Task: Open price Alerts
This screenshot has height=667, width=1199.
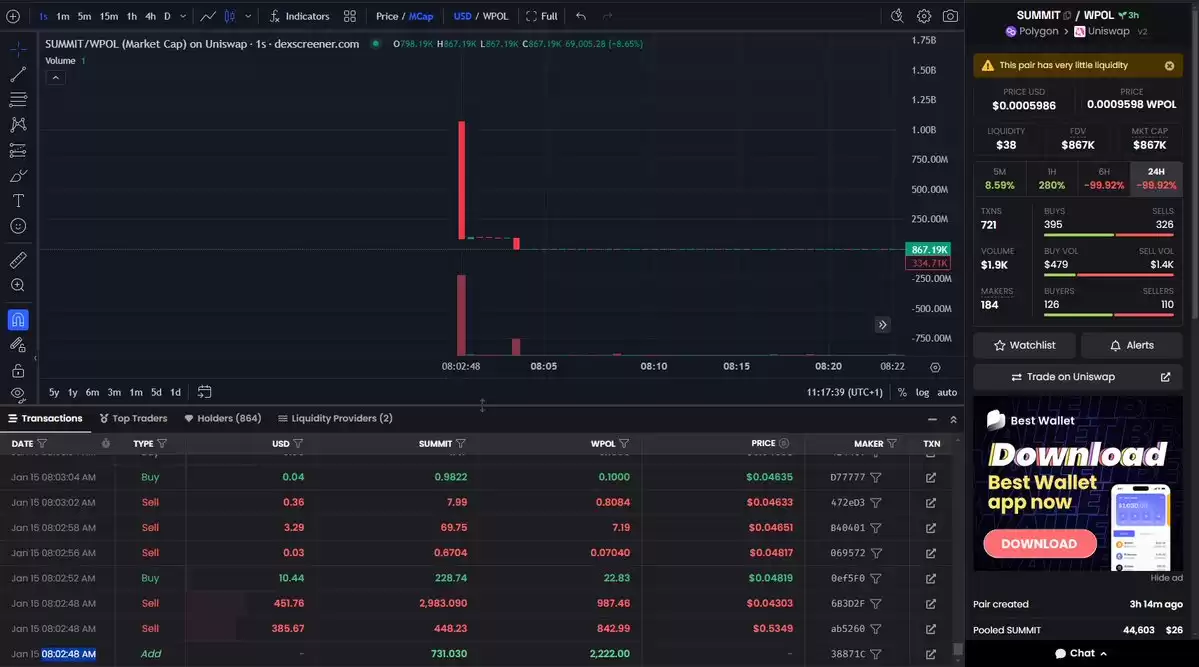Action: 1132,346
